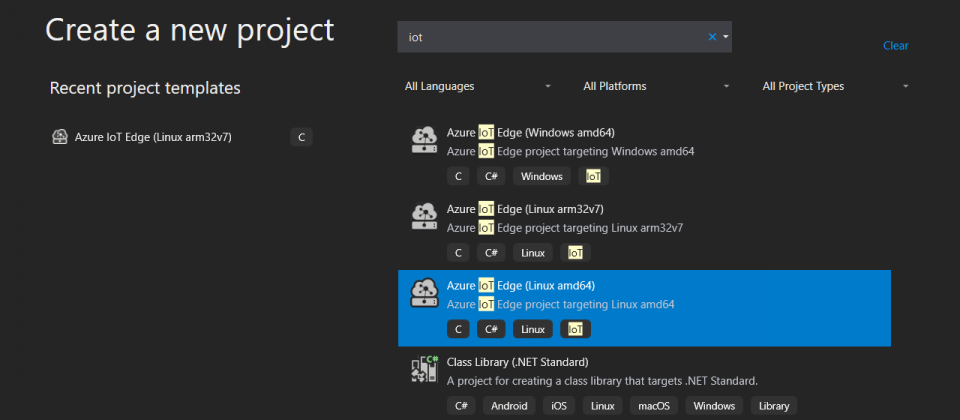Open recent template Azure IoT Edge (Linux arm32v7)
Viewport: 960px width, 420px height.
153,137
